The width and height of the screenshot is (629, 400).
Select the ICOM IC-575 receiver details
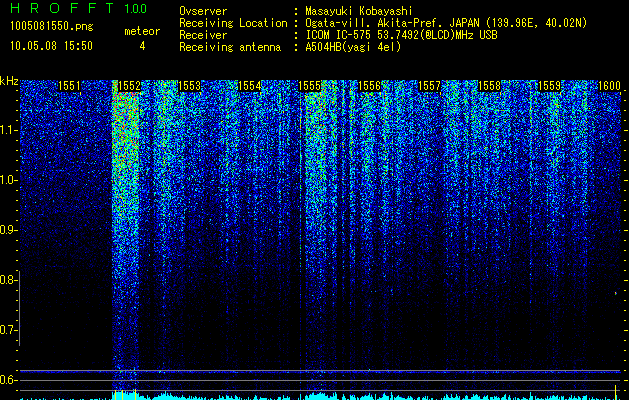tap(401, 35)
